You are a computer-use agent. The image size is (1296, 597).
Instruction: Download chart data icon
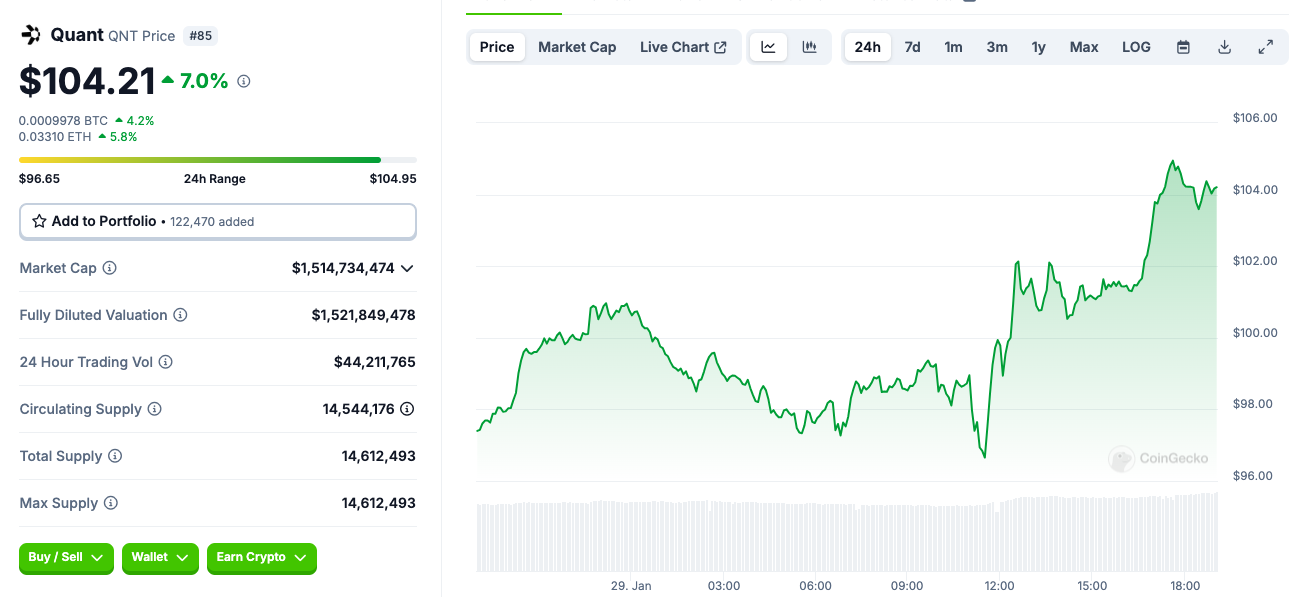click(x=1224, y=47)
